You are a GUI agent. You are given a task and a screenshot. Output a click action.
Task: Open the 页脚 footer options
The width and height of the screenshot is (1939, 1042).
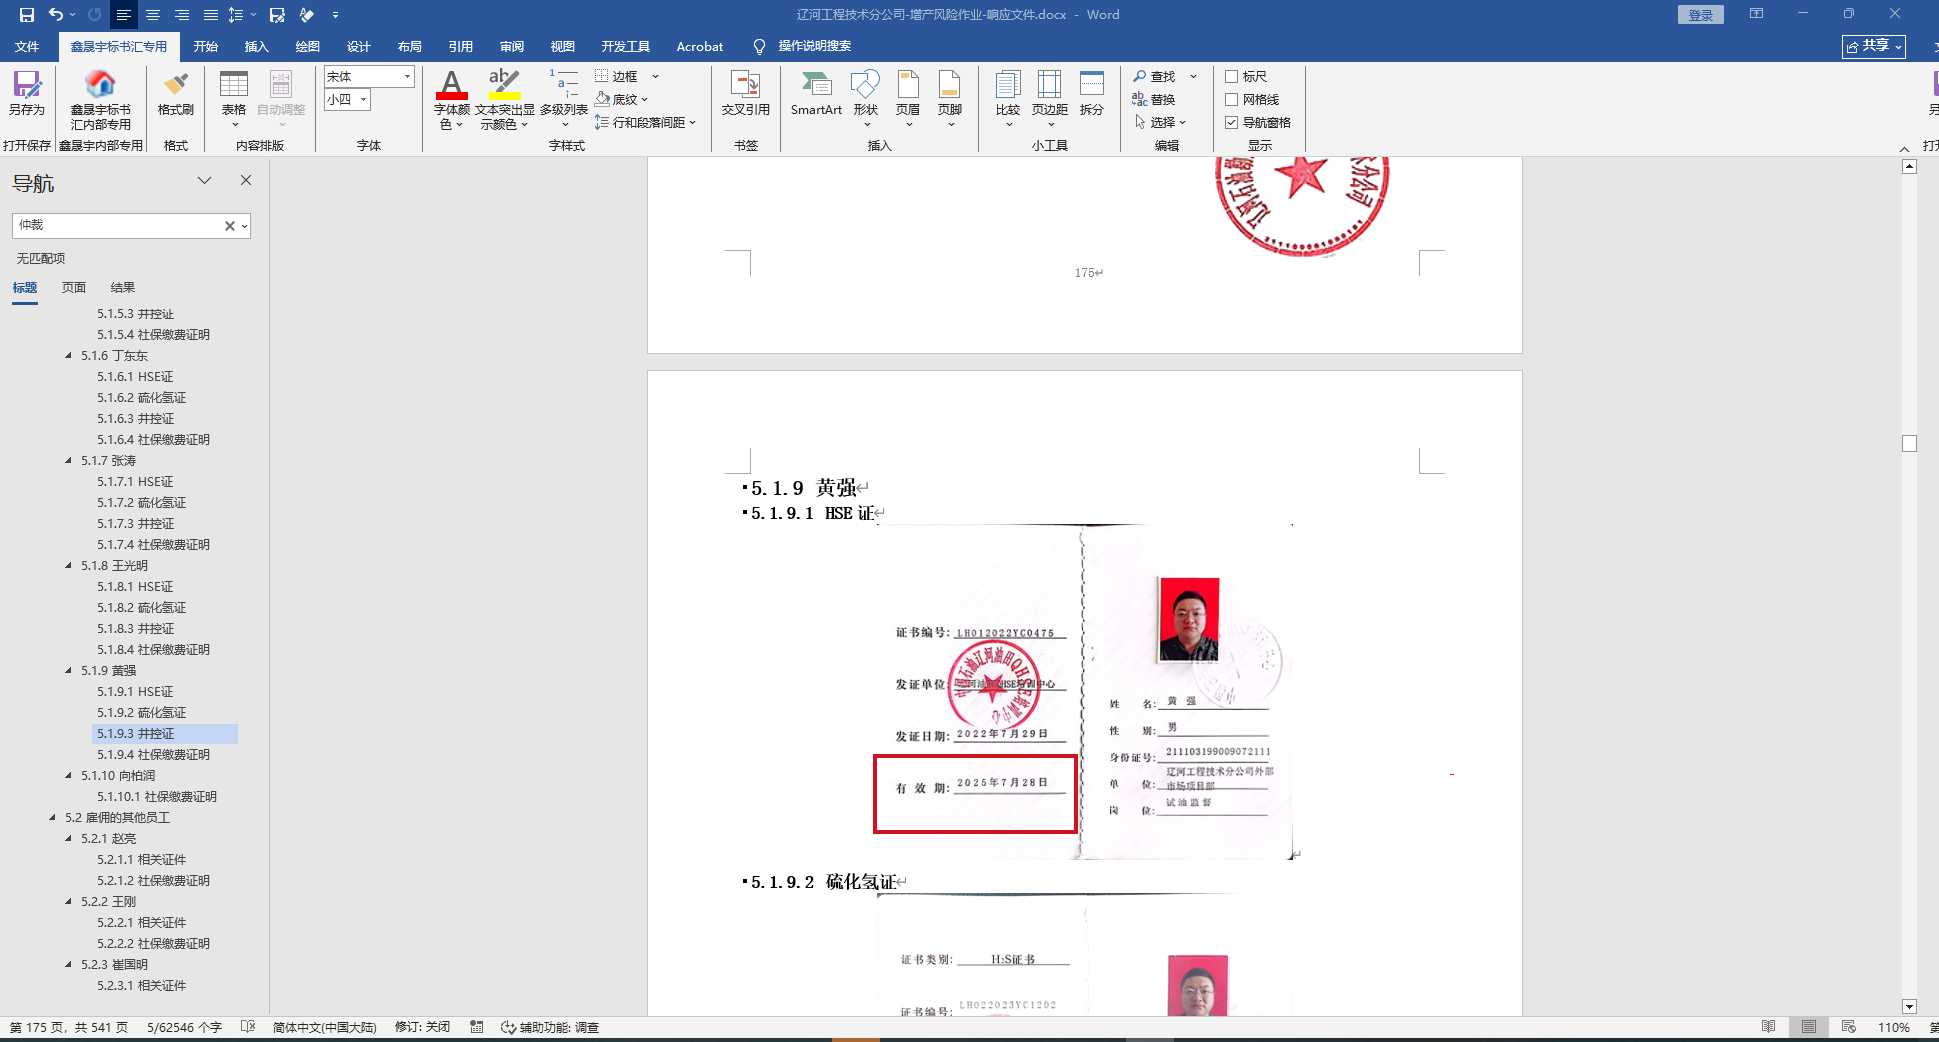950,98
